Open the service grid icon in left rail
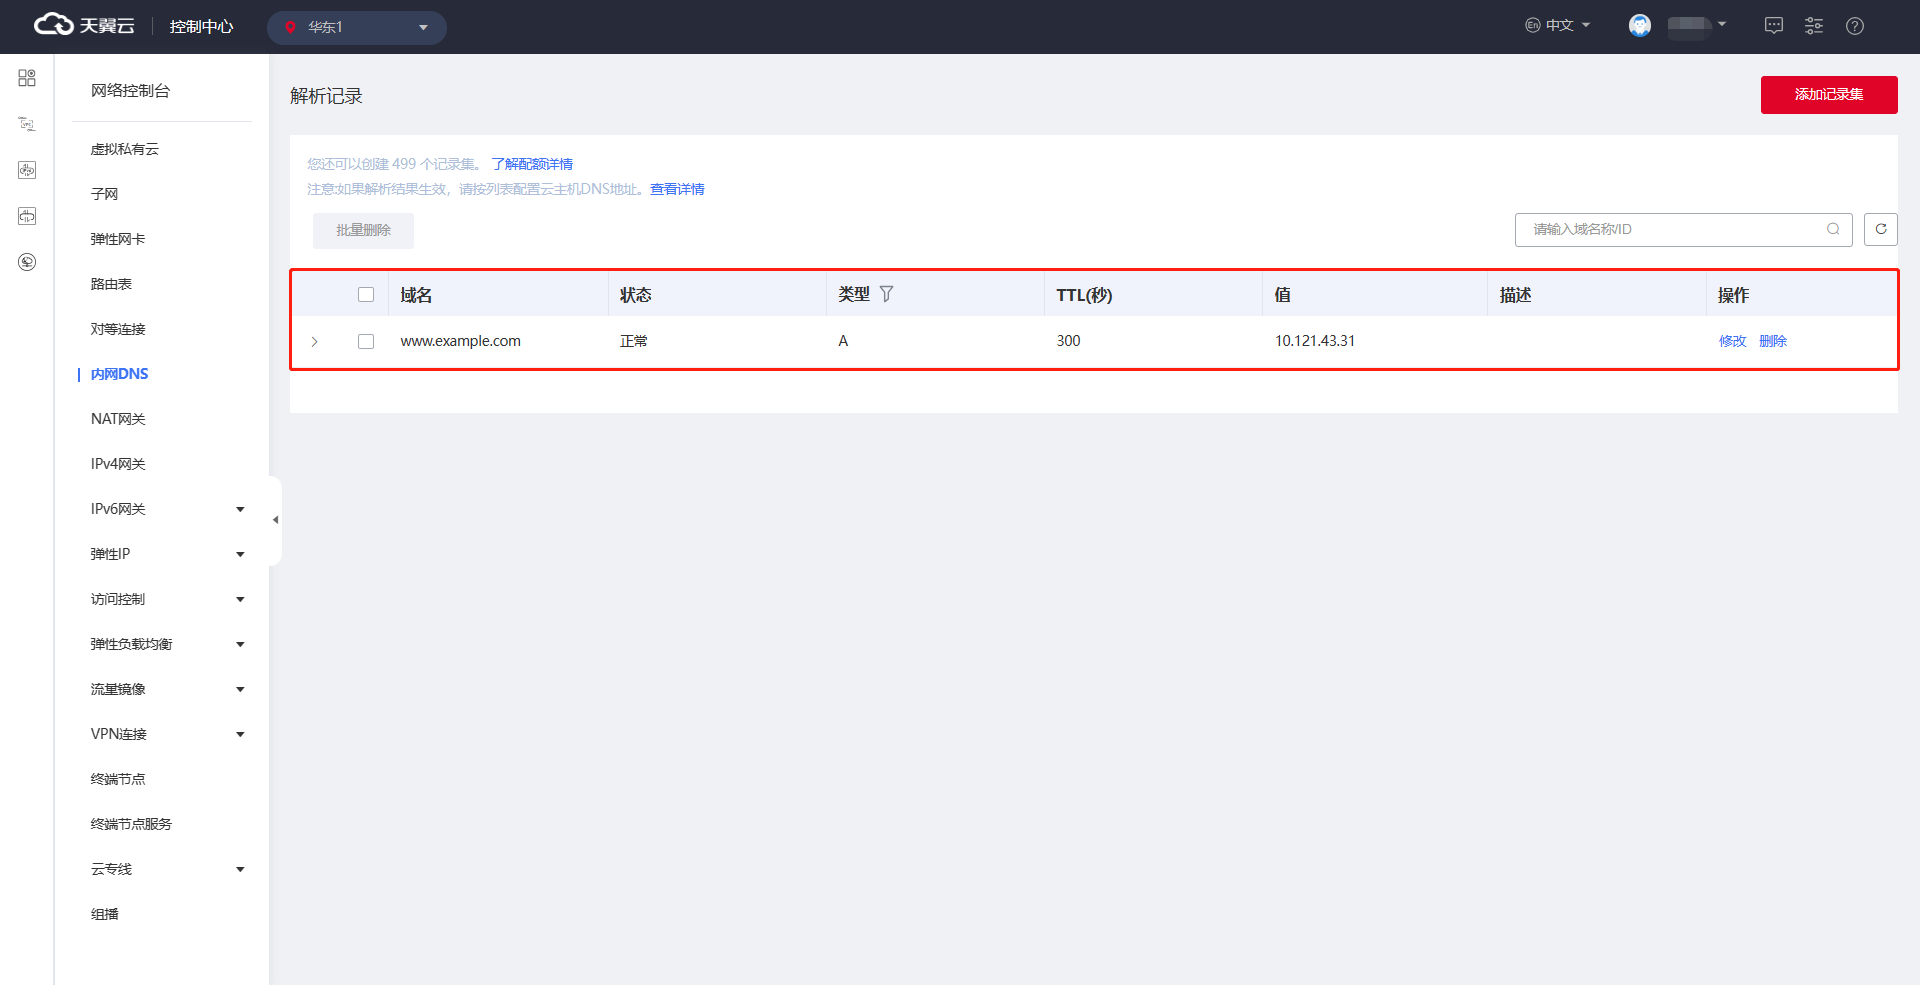Screen dimensions: 1920x985 pos(27,78)
